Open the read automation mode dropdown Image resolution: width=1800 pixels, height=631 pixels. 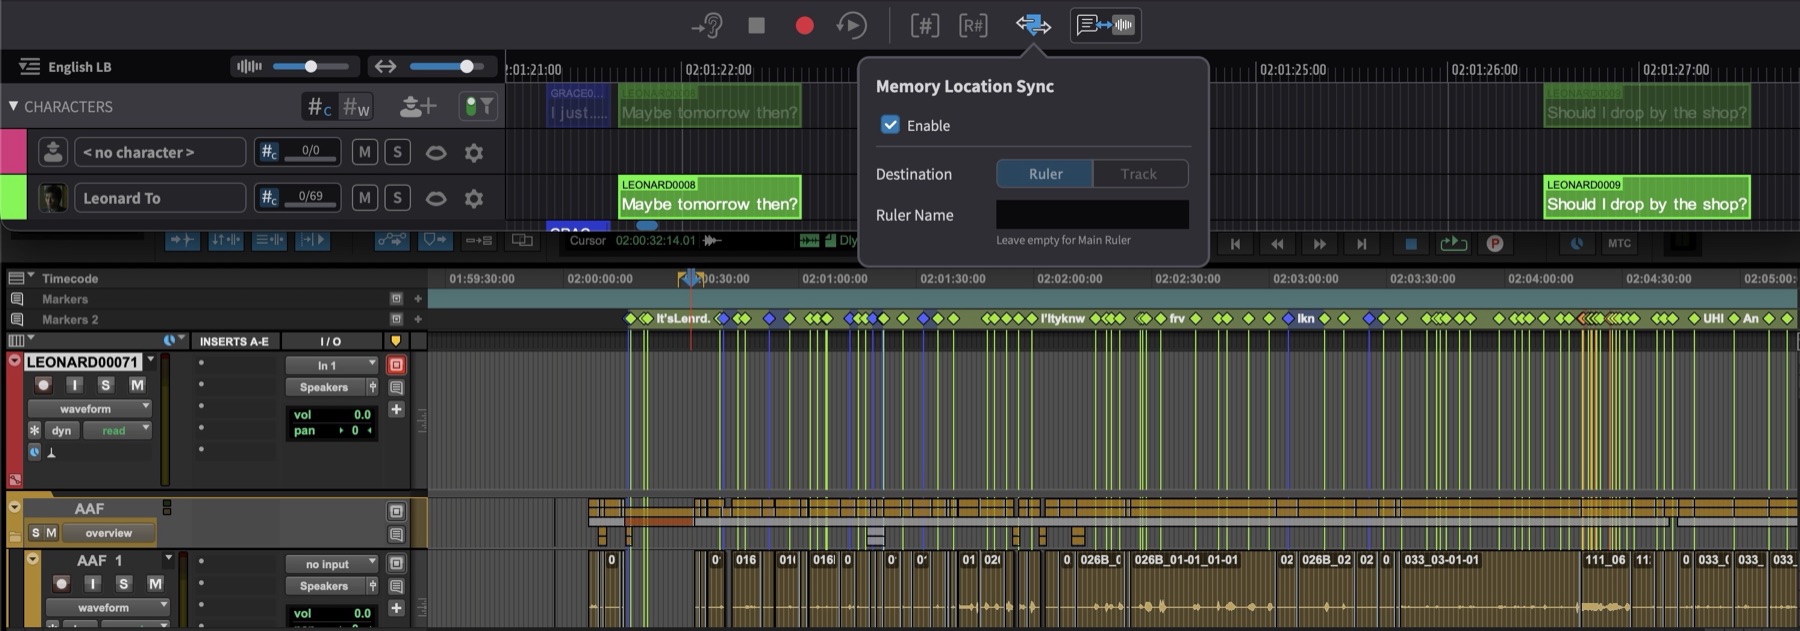(117, 430)
